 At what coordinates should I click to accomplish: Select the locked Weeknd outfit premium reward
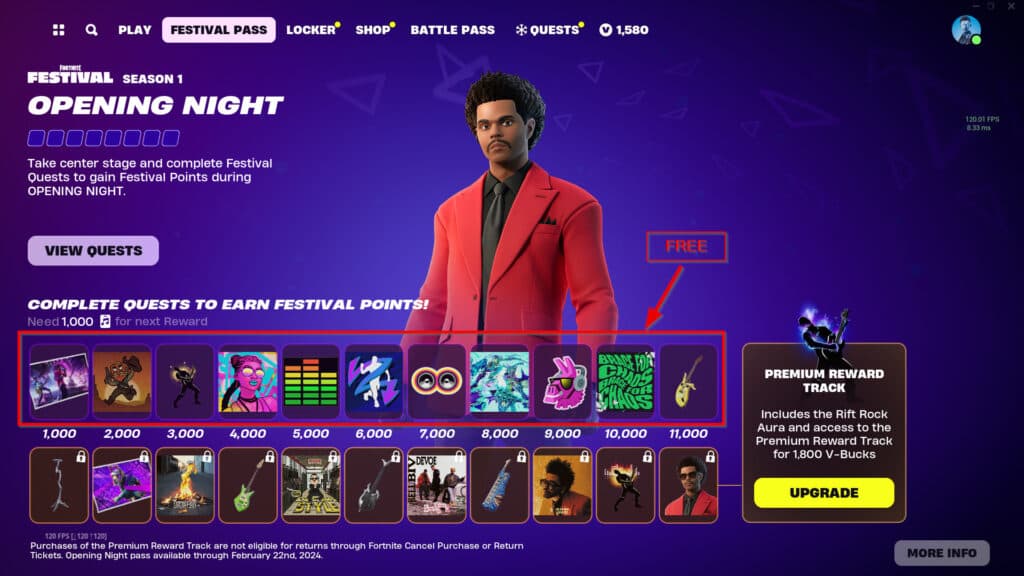coord(688,485)
